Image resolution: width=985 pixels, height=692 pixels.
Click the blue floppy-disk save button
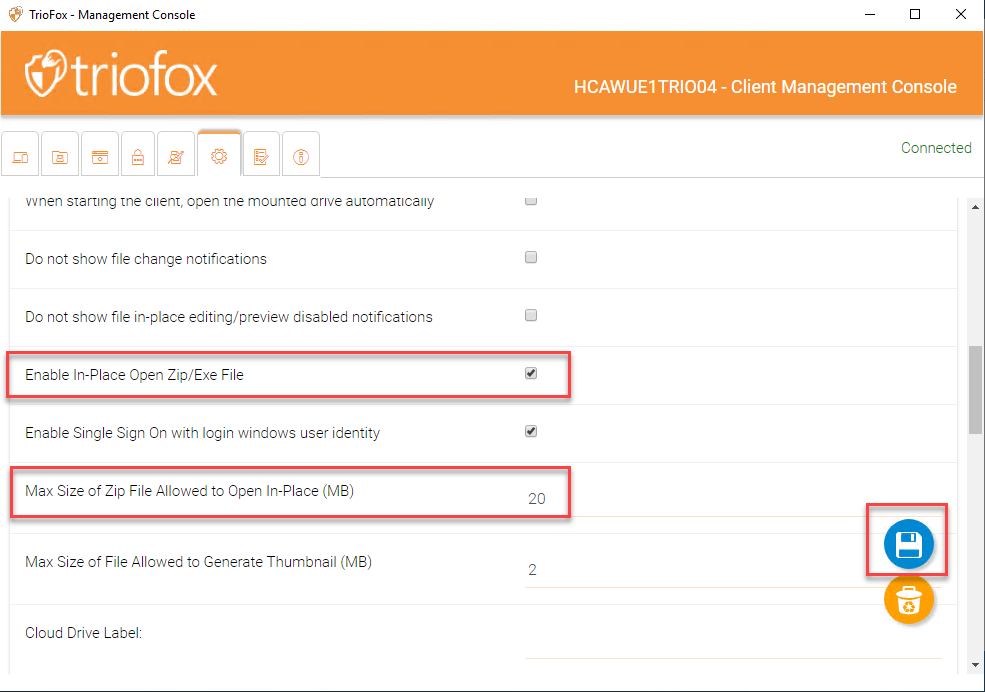click(x=908, y=544)
